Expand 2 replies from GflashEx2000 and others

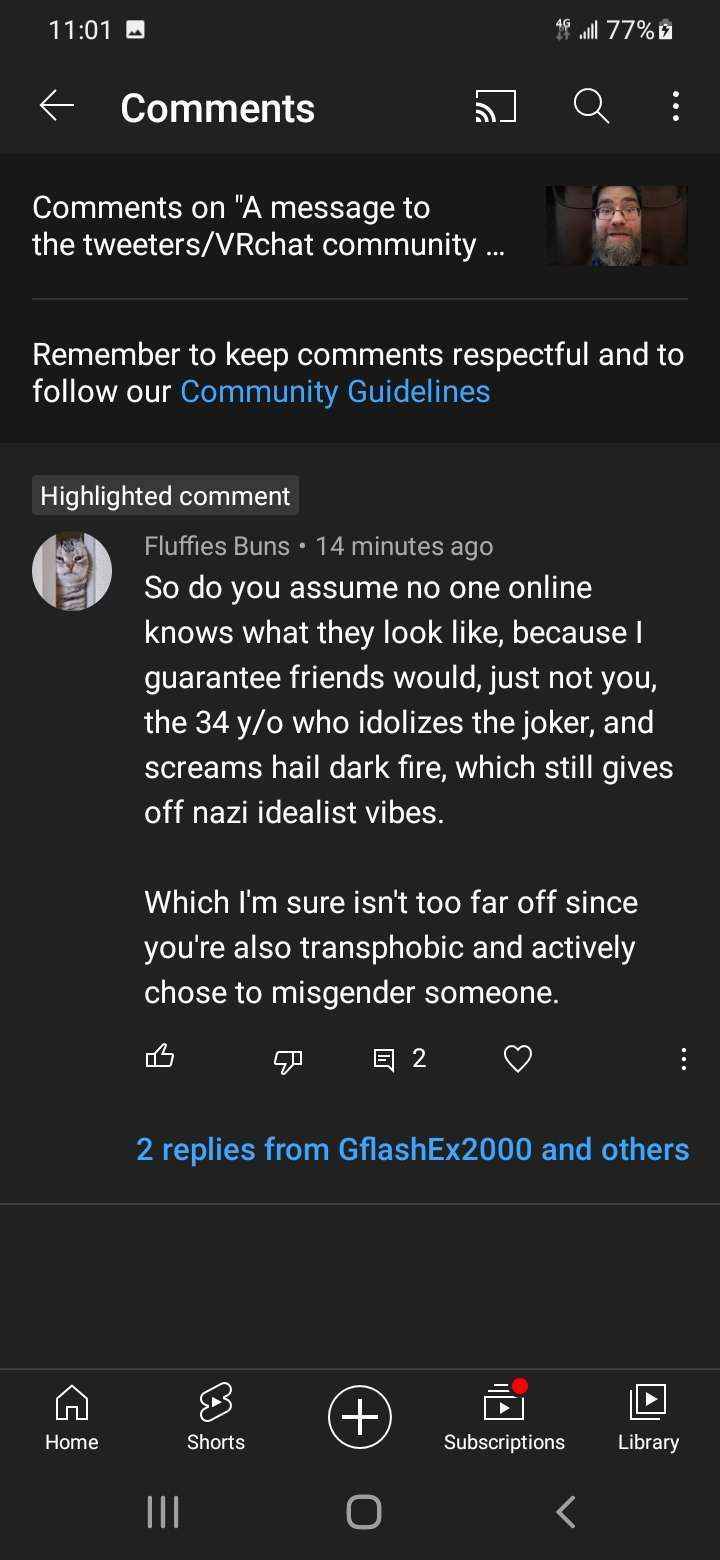coord(413,1149)
